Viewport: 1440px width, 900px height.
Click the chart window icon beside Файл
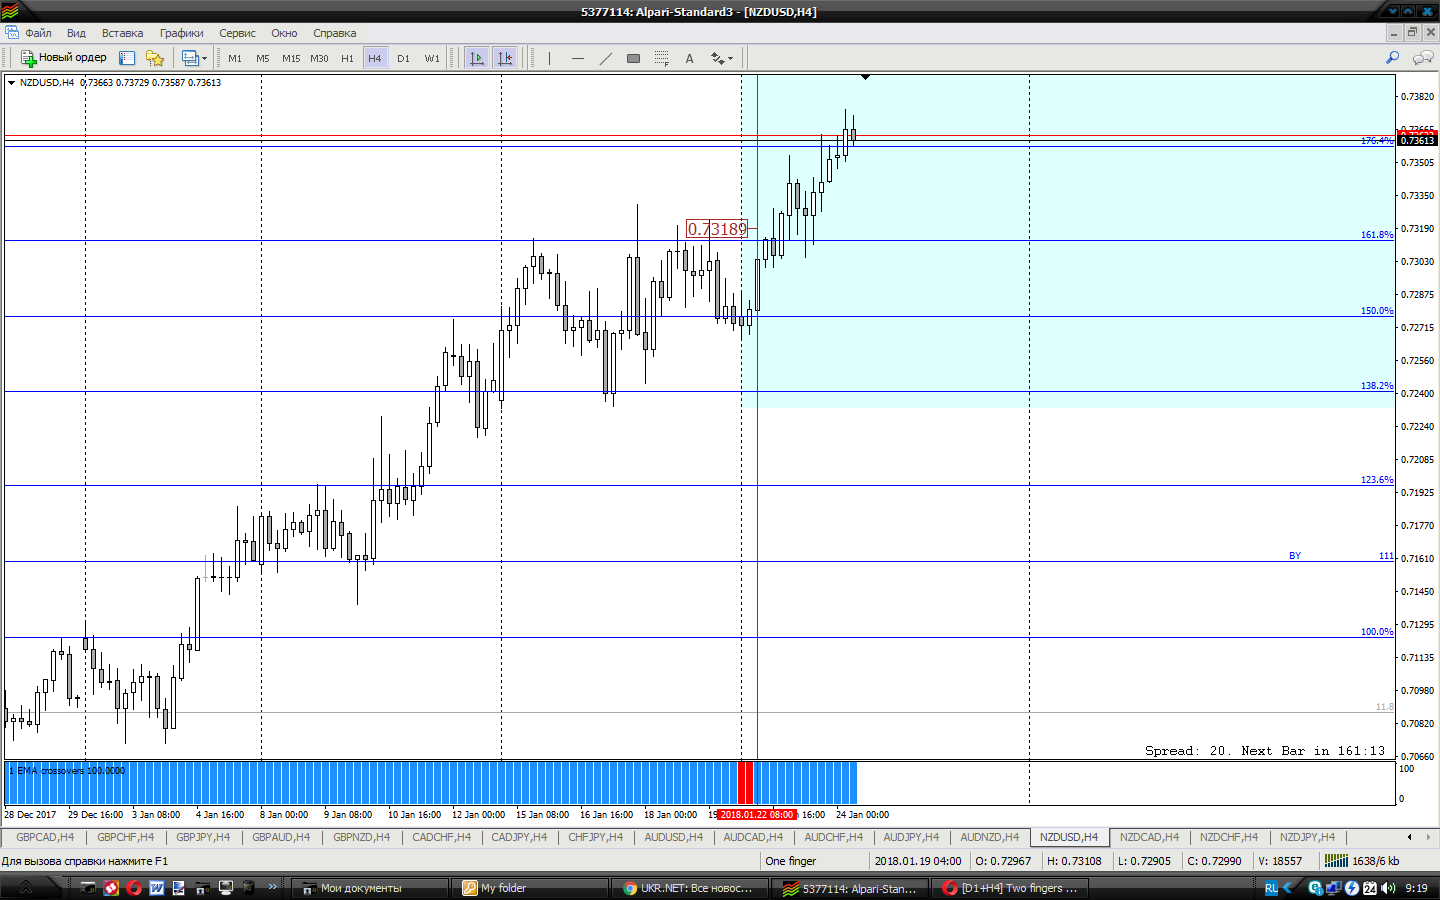(x=11, y=33)
